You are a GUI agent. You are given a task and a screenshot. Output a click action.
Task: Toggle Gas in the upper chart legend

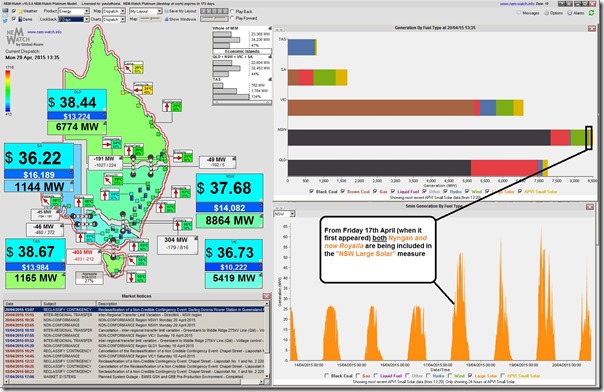[375, 191]
